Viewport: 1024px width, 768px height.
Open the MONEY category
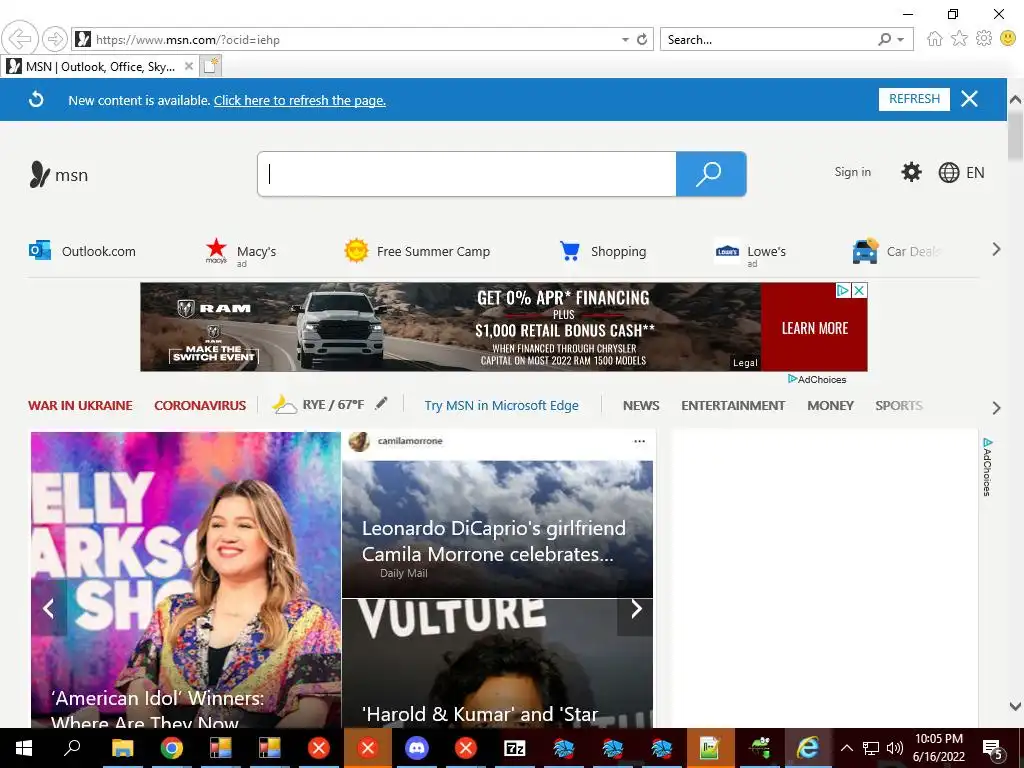click(x=830, y=406)
